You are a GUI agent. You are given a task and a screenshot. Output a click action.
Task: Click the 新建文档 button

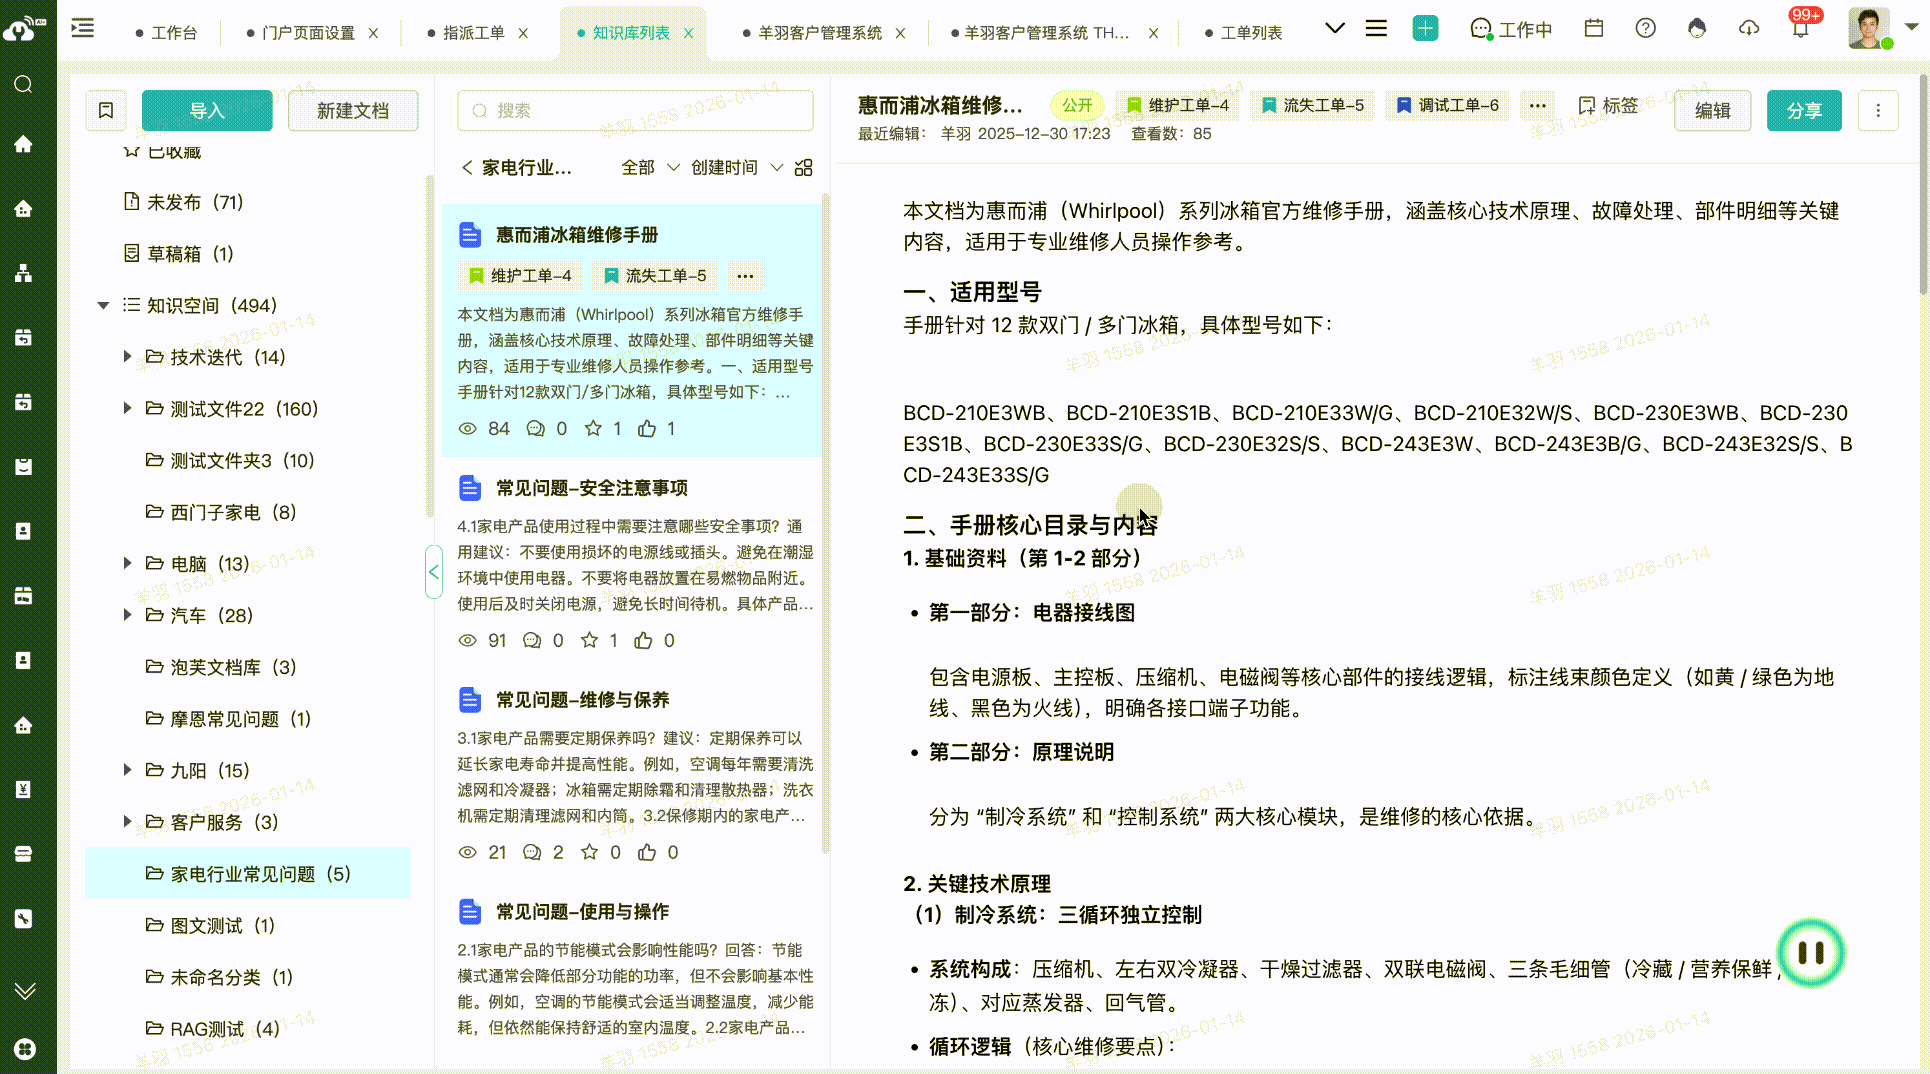[353, 110]
